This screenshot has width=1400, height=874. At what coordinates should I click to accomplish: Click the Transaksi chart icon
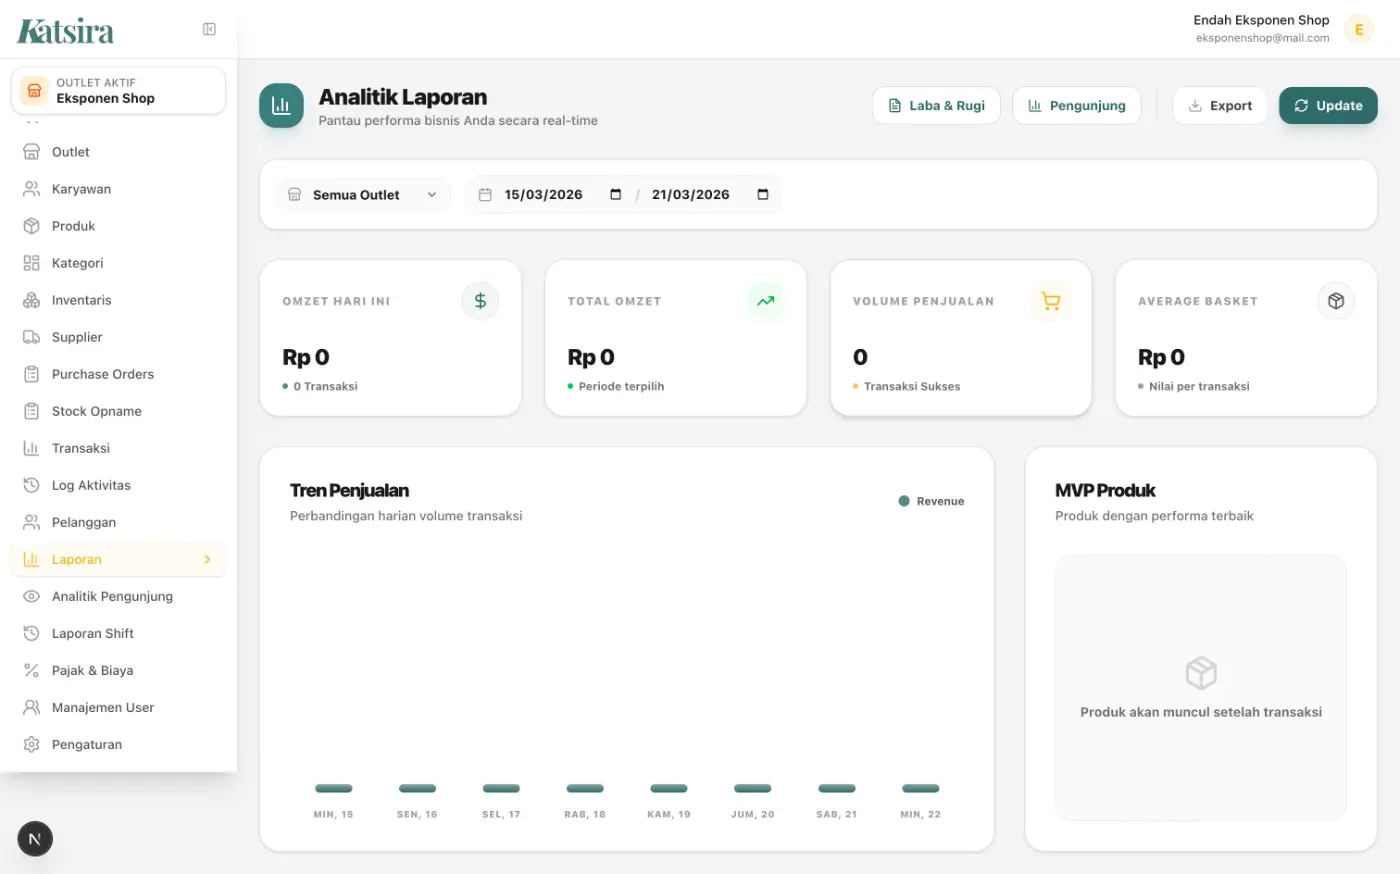(31, 448)
